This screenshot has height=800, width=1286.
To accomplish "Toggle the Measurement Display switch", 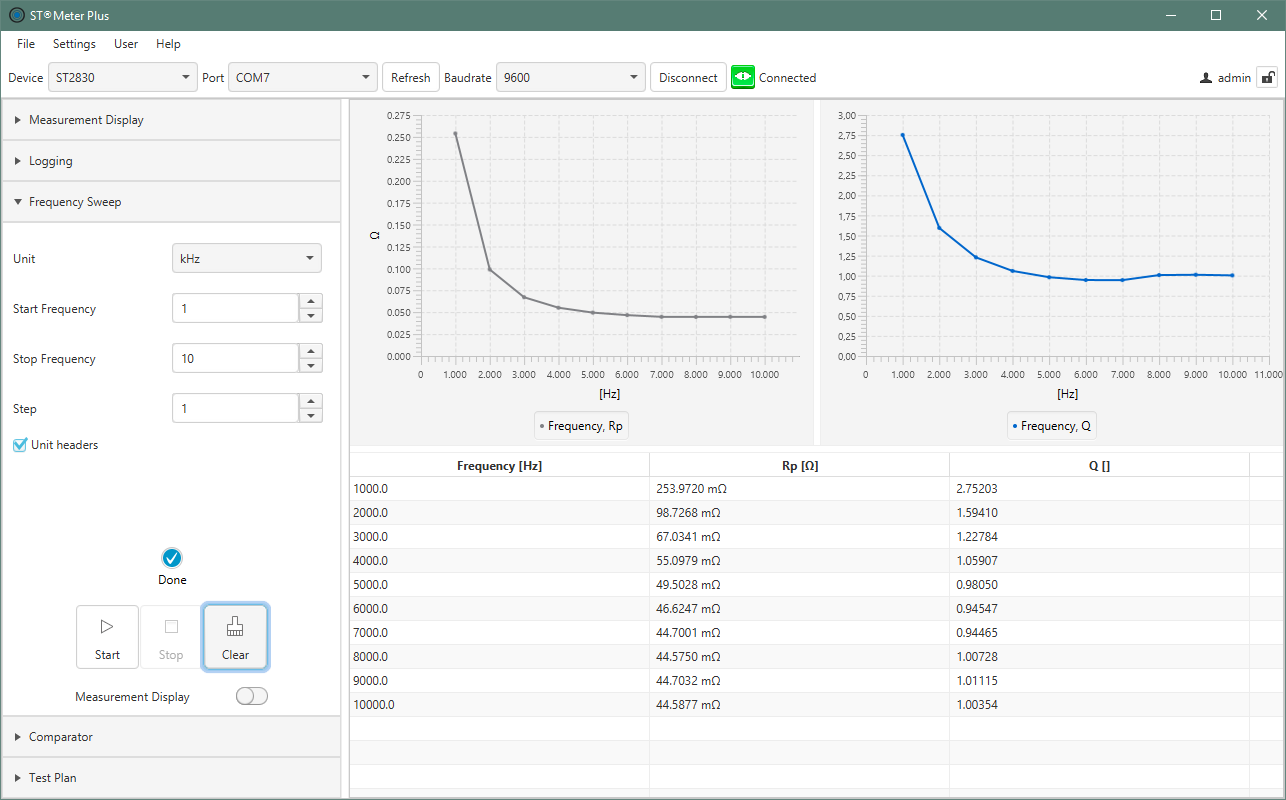I will (x=252, y=697).
